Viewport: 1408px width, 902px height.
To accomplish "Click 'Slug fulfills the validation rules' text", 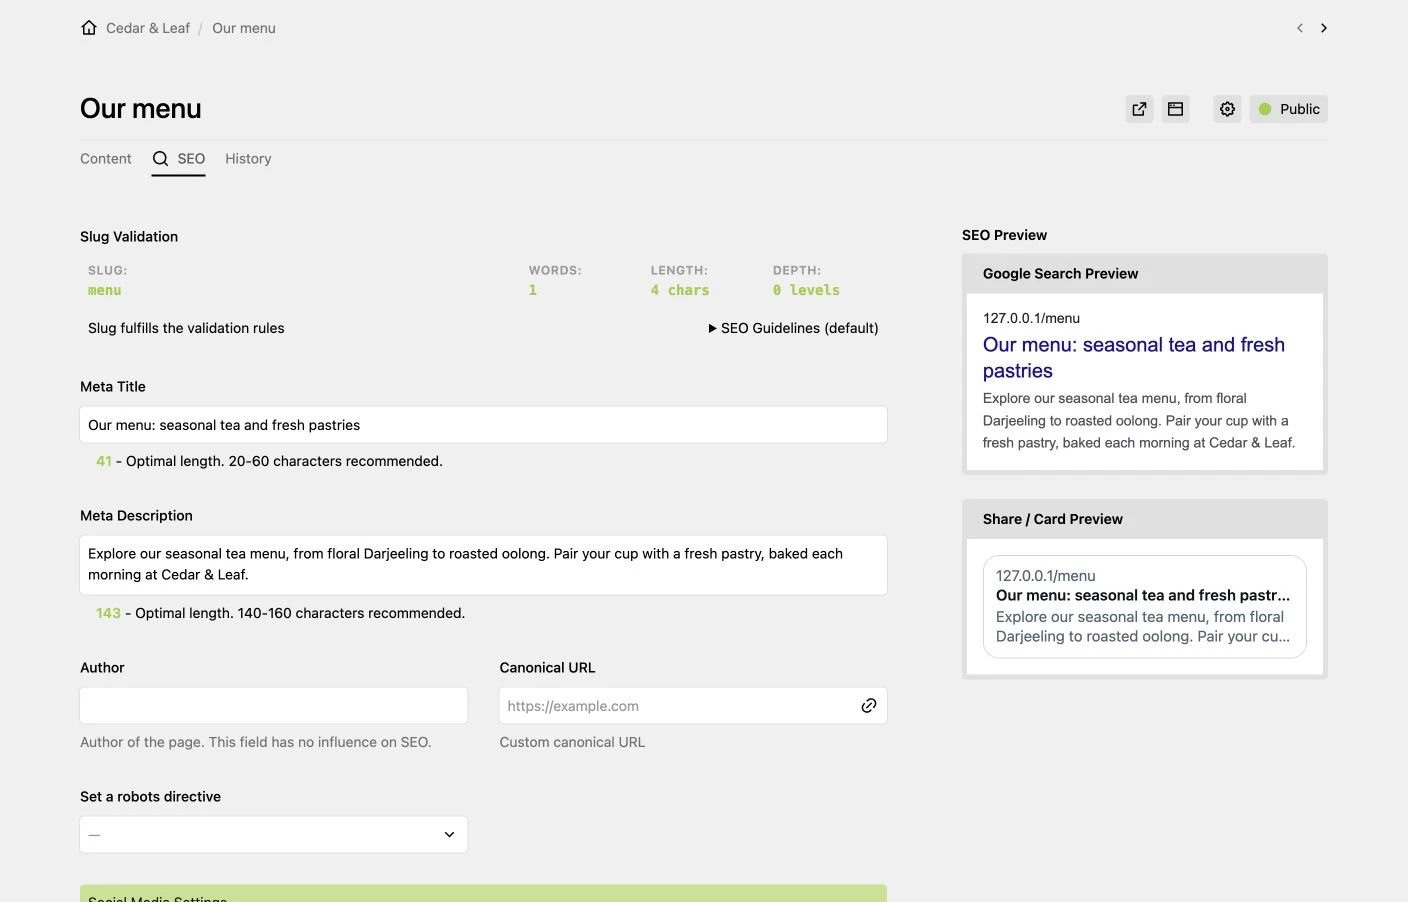I will click(186, 328).
